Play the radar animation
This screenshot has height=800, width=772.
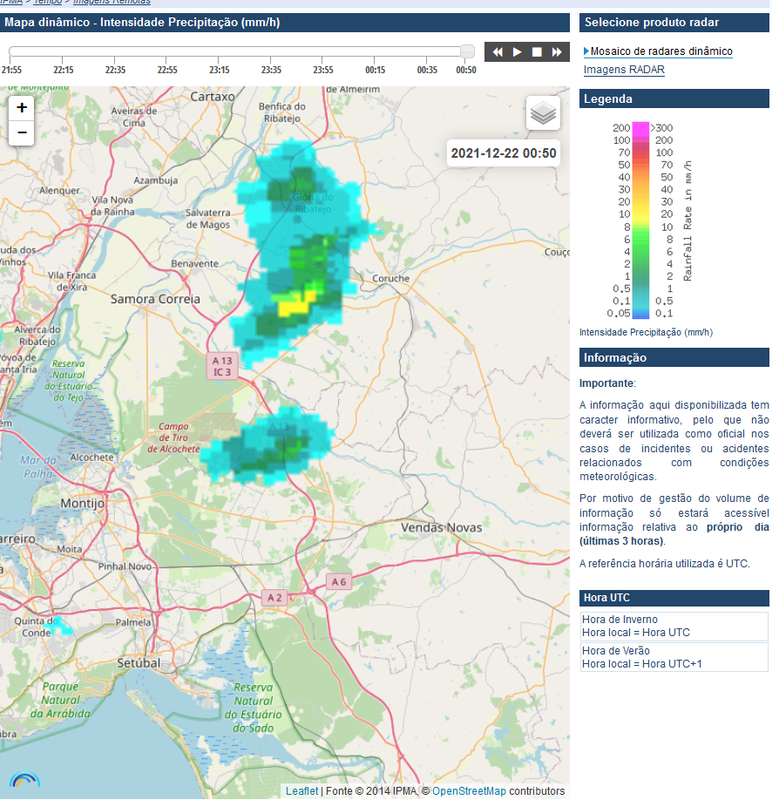point(517,52)
